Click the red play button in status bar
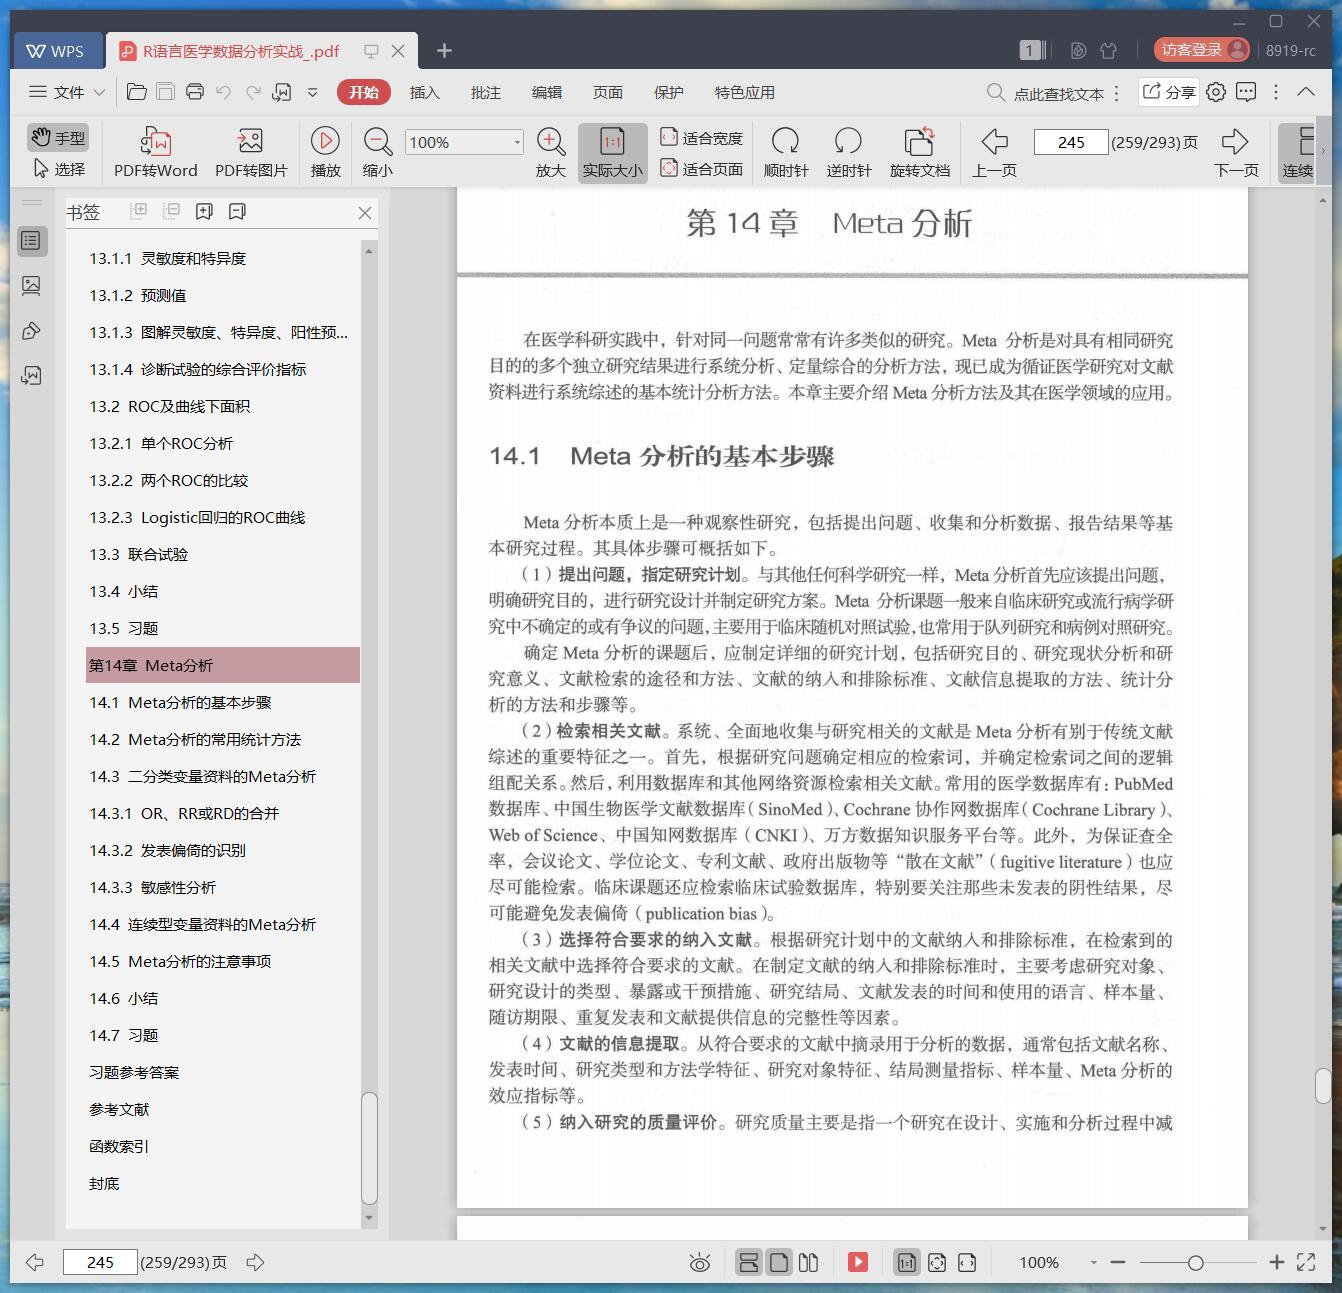 pos(858,1263)
